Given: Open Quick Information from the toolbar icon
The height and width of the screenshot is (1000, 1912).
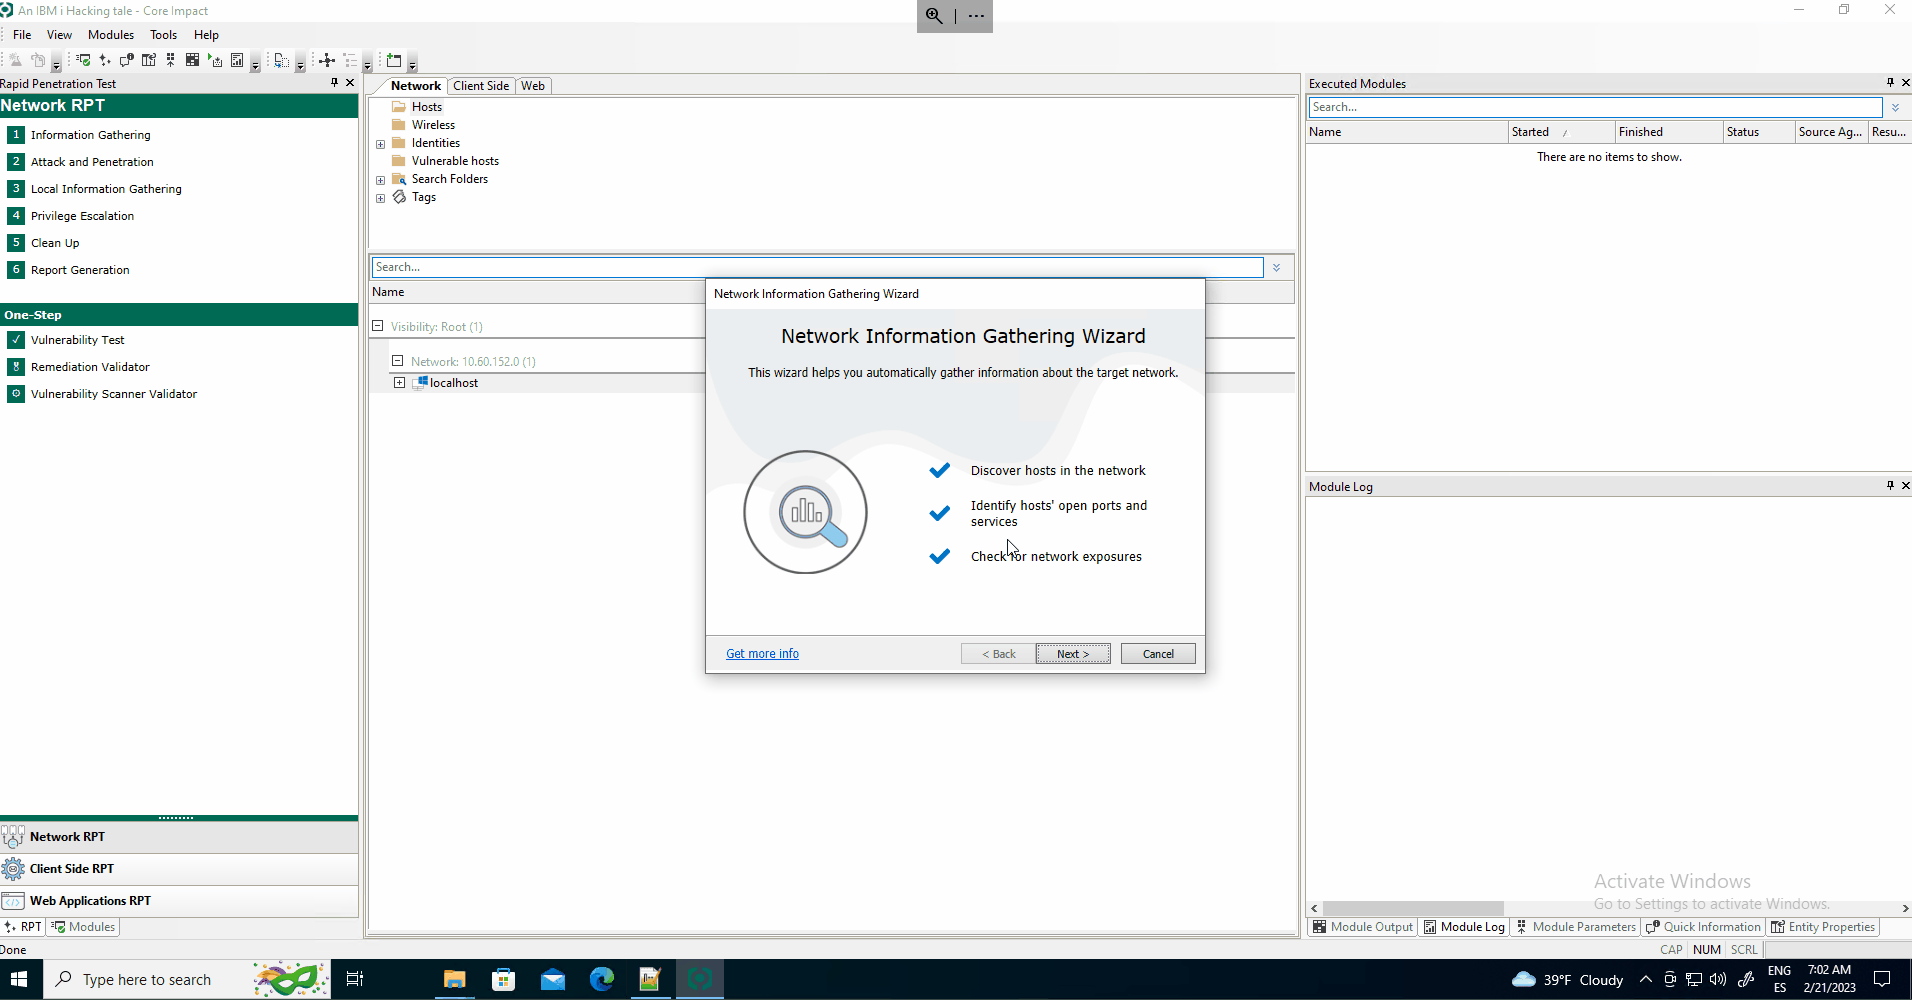Looking at the screenshot, I should (x=127, y=60).
